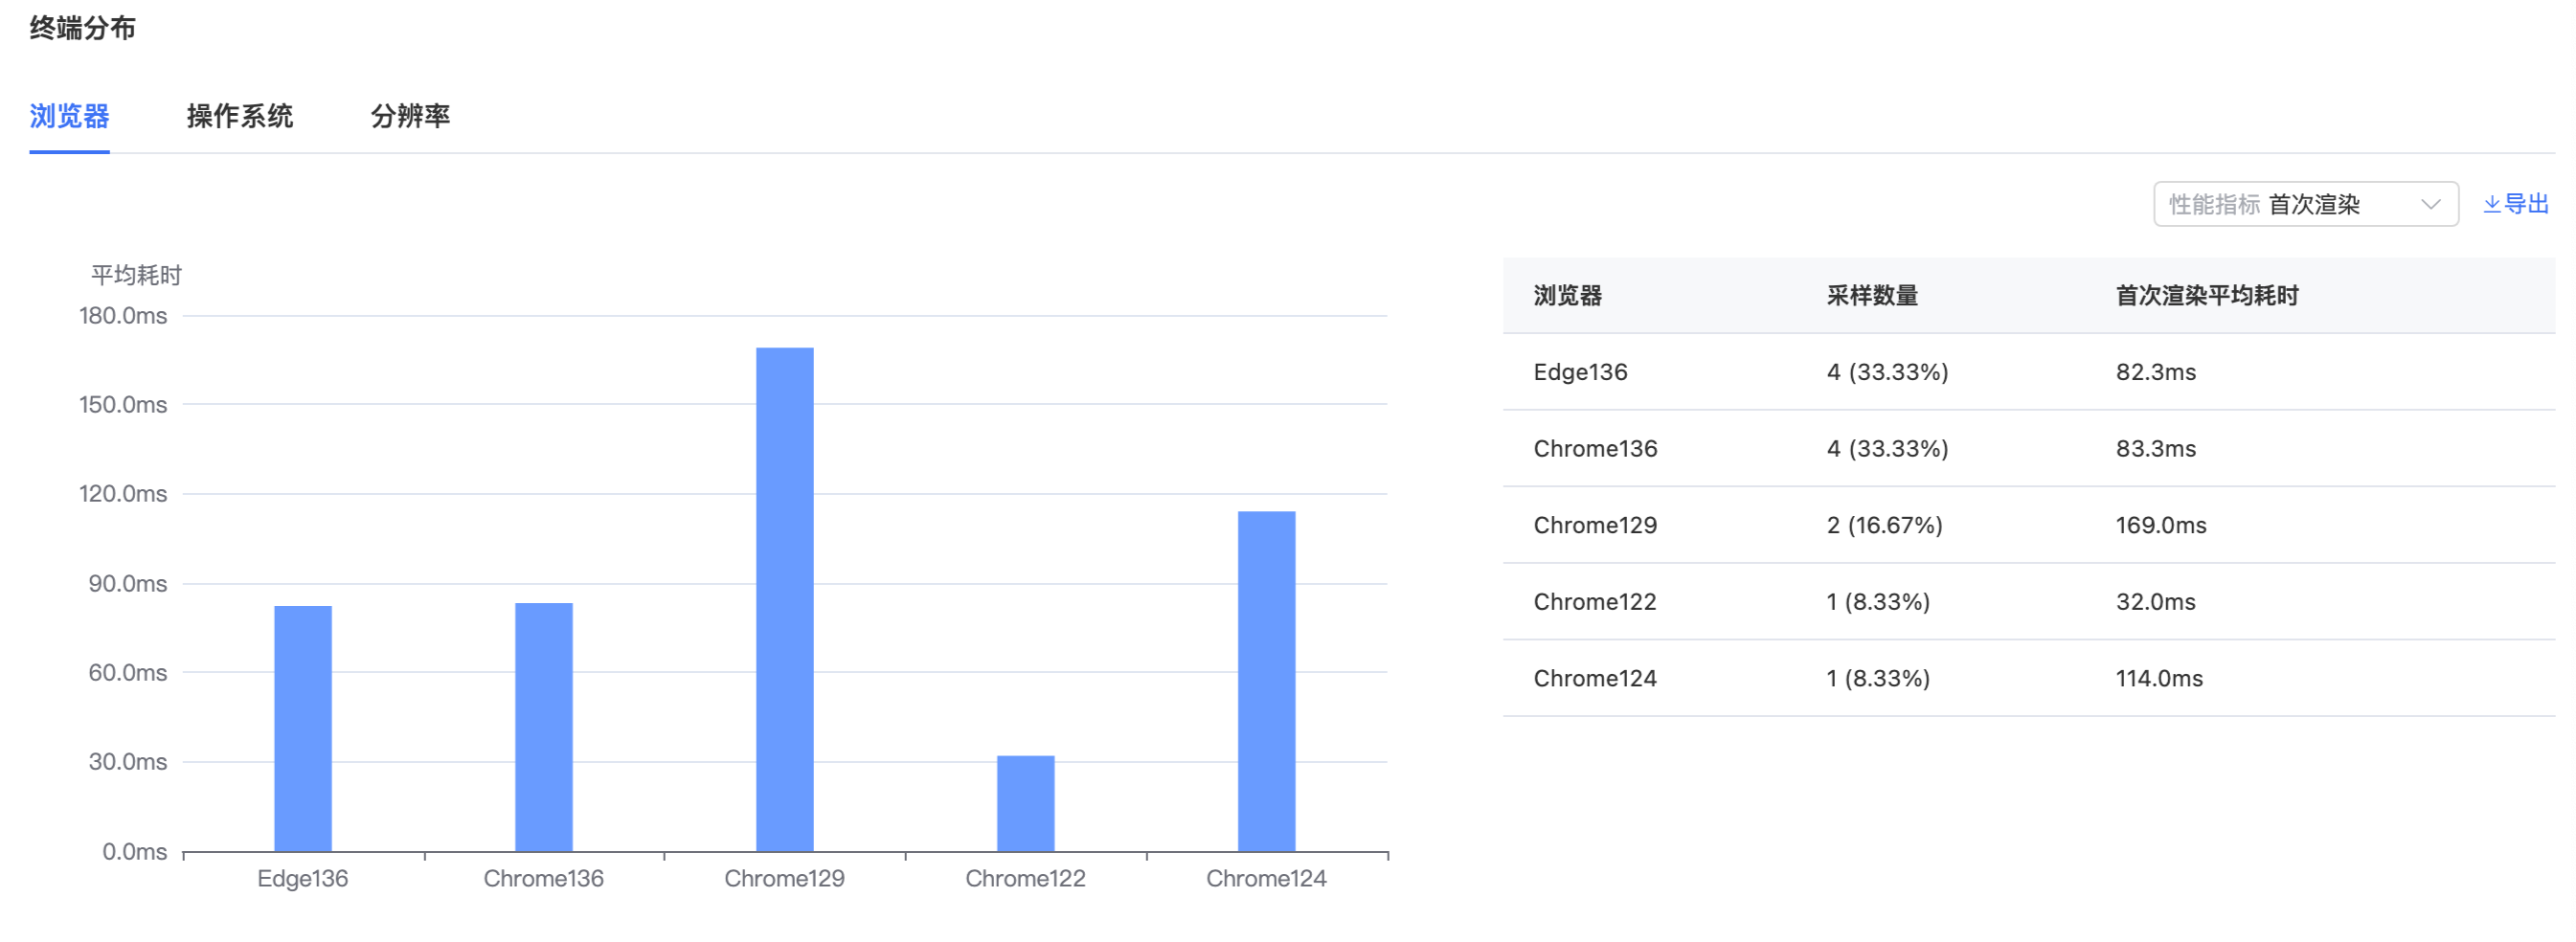Click the Chrome124 row 1 (8.33%) cell

click(1878, 678)
